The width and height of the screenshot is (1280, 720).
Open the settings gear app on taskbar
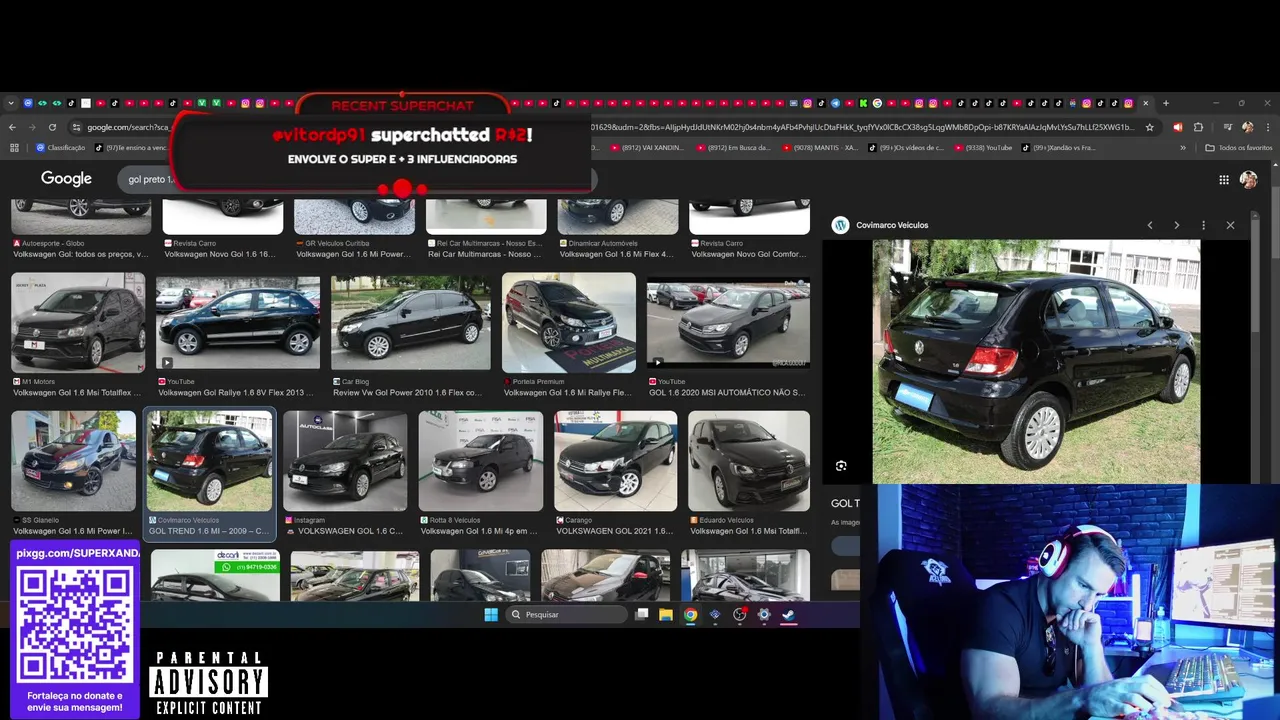click(764, 615)
